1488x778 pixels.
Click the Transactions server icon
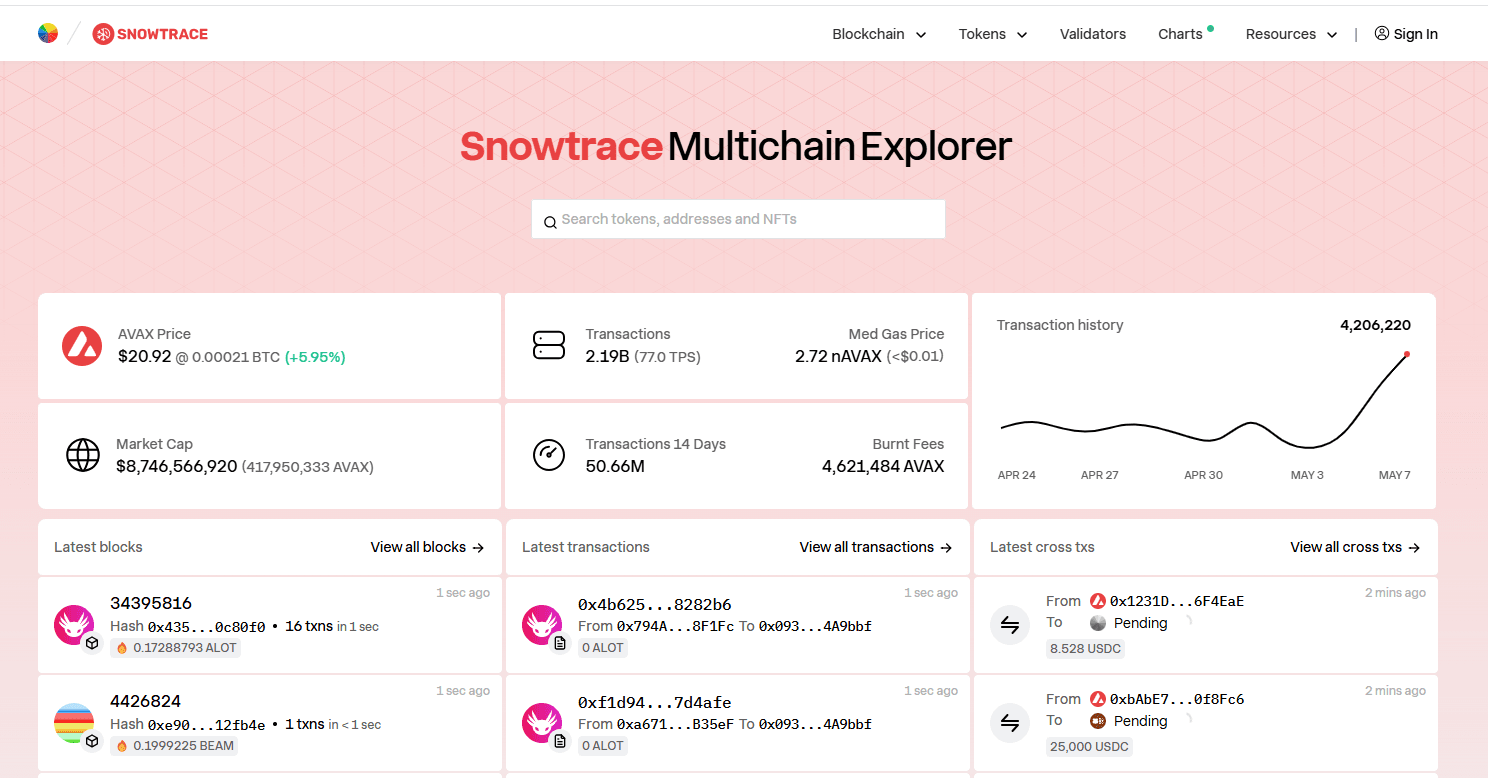point(549,346)
